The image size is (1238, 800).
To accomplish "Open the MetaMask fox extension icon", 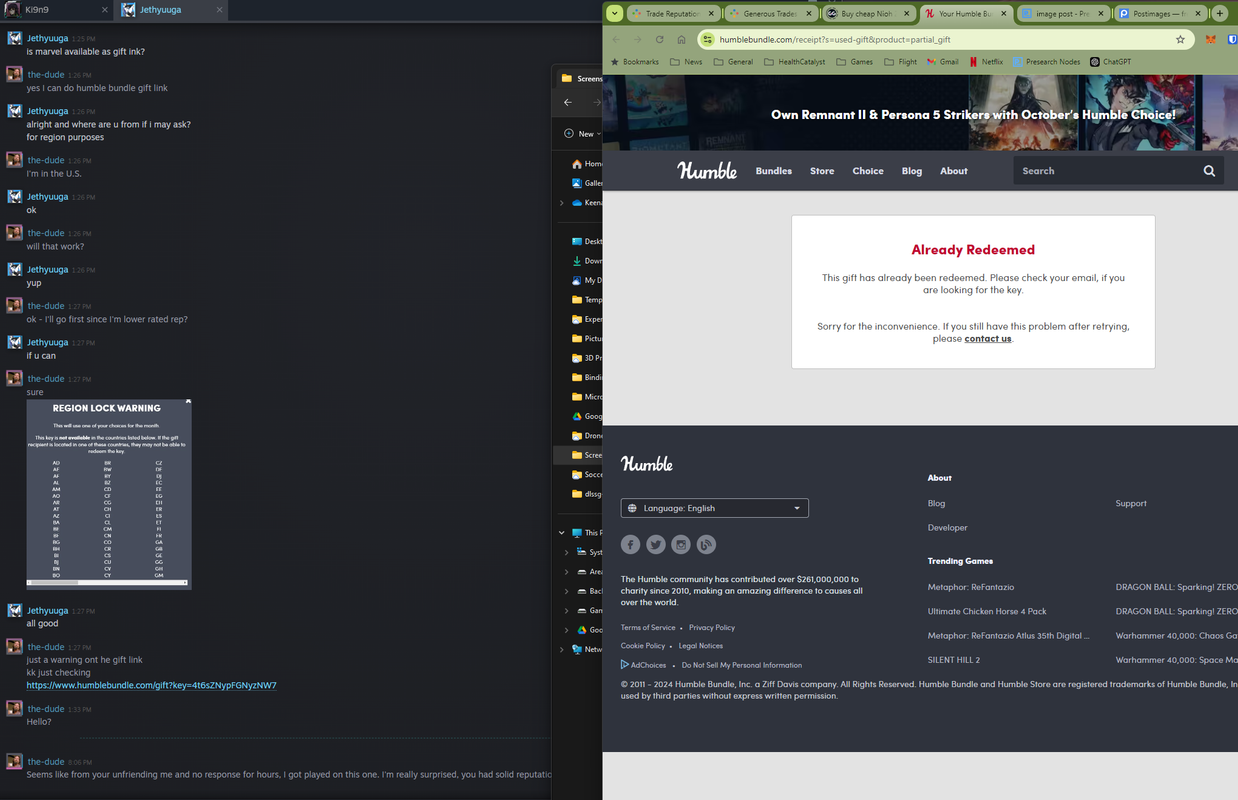I will [1210, 40].
